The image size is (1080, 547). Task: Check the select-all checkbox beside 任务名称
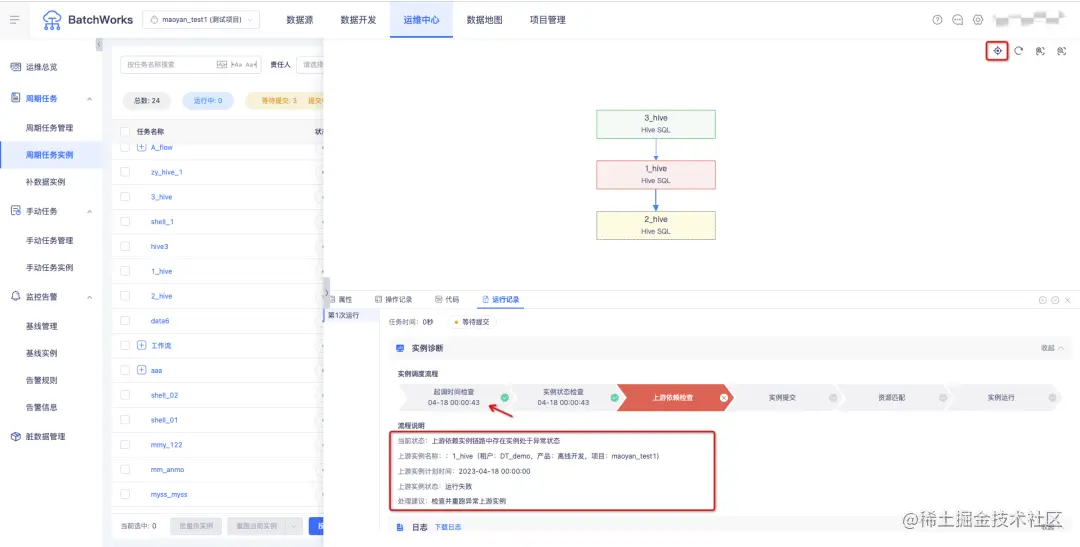[125, 132]
